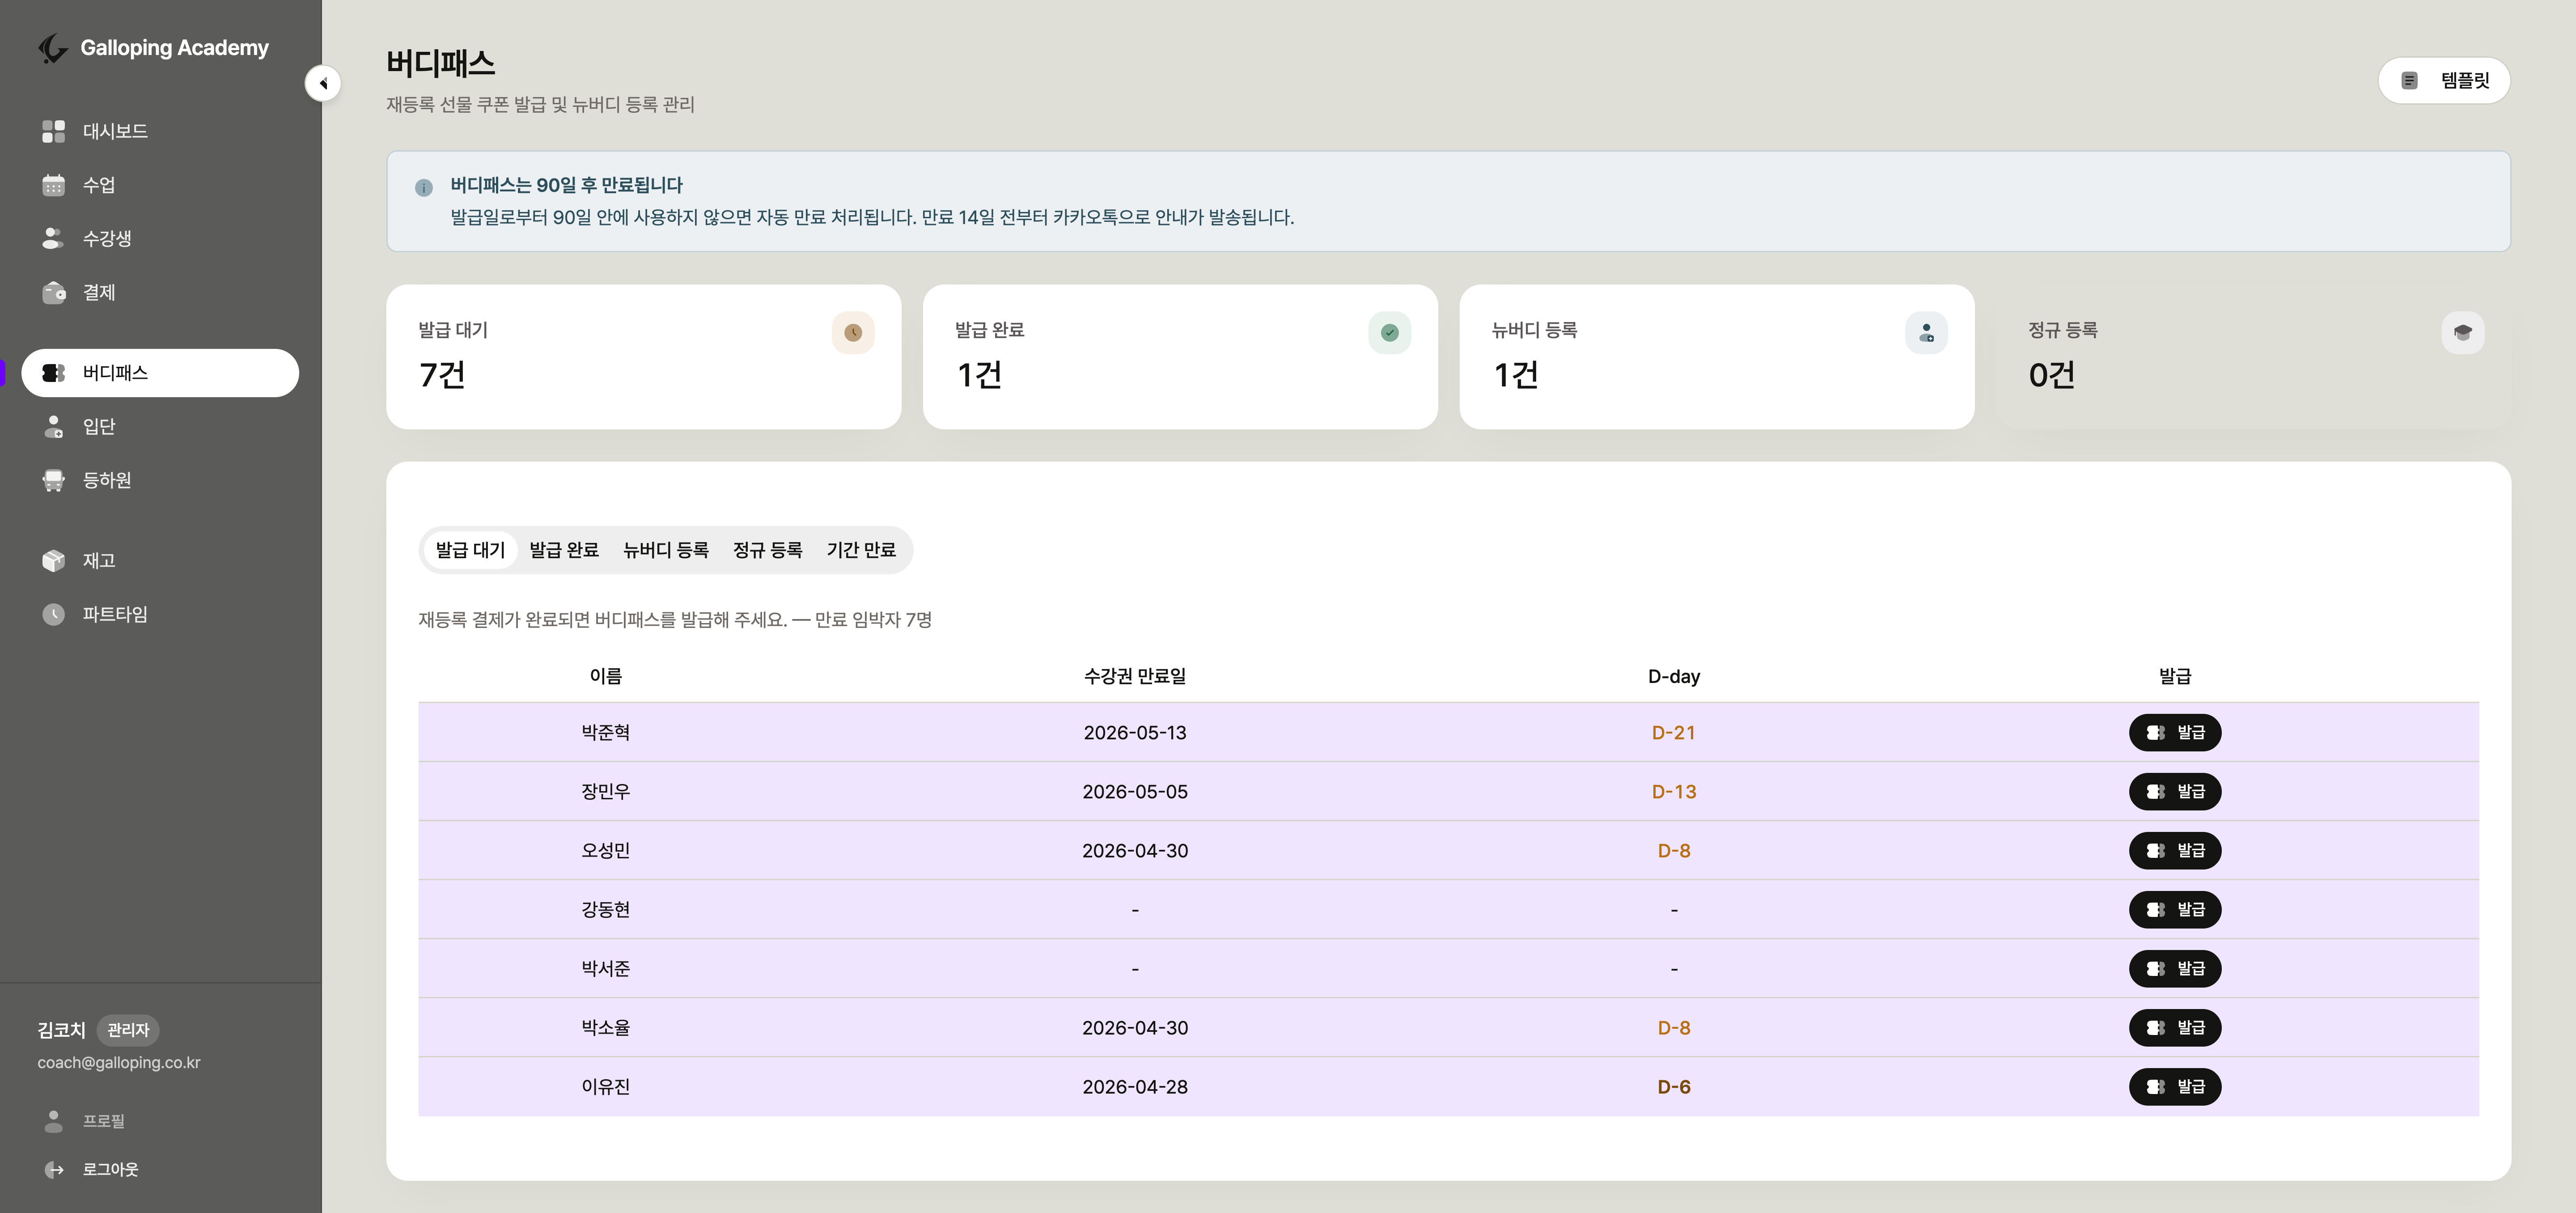Switch to the 뉴버디 등록 tab
Image resolution: width=2576 pixels, height=1213 pixels.
click(666, 550)
